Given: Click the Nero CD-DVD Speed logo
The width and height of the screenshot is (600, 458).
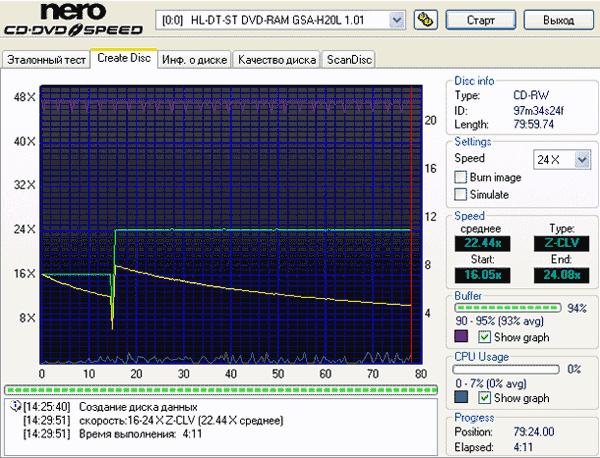Looking at the screenshot, I should (73, 19).
